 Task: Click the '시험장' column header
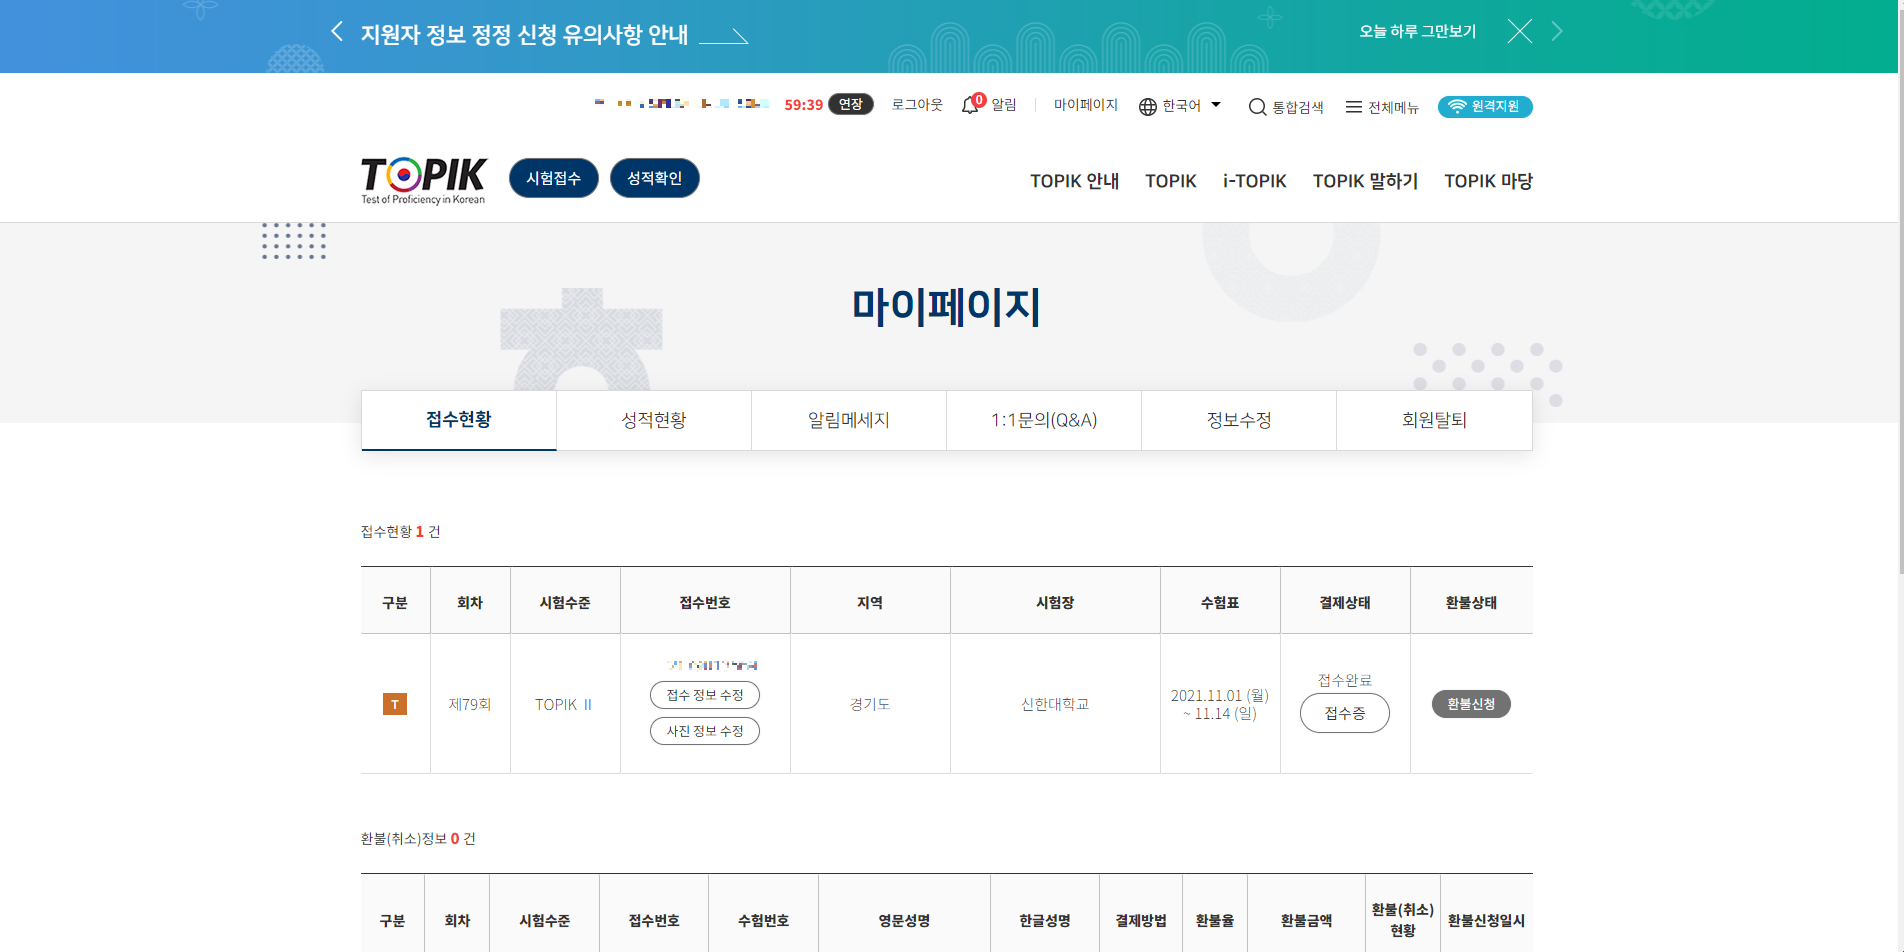point(1055,602)
